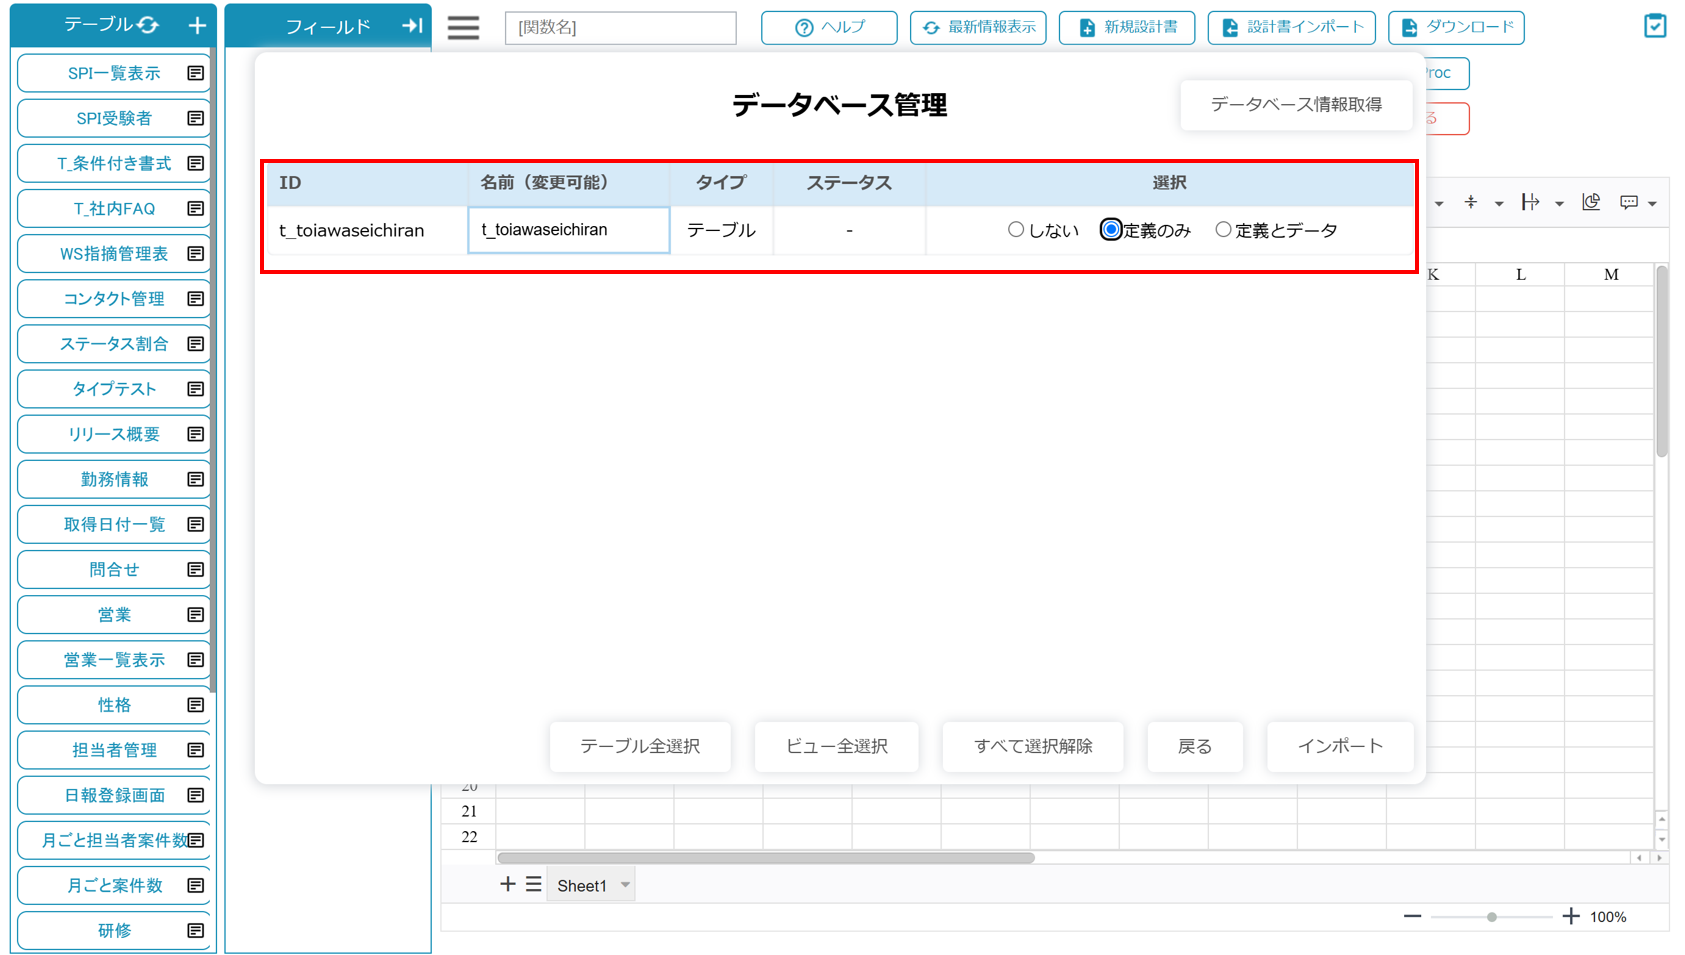Add a new table with the plus icon
Image resolution: width=1685 pixels, height=955 pixels.
pyautogui.click(x=197, y=25)
